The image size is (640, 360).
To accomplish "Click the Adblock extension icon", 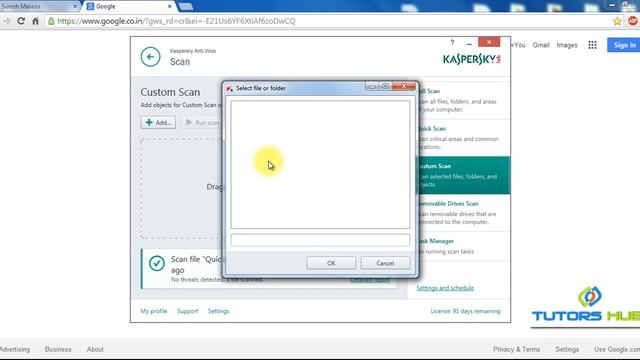I will (x=633, y=21).
